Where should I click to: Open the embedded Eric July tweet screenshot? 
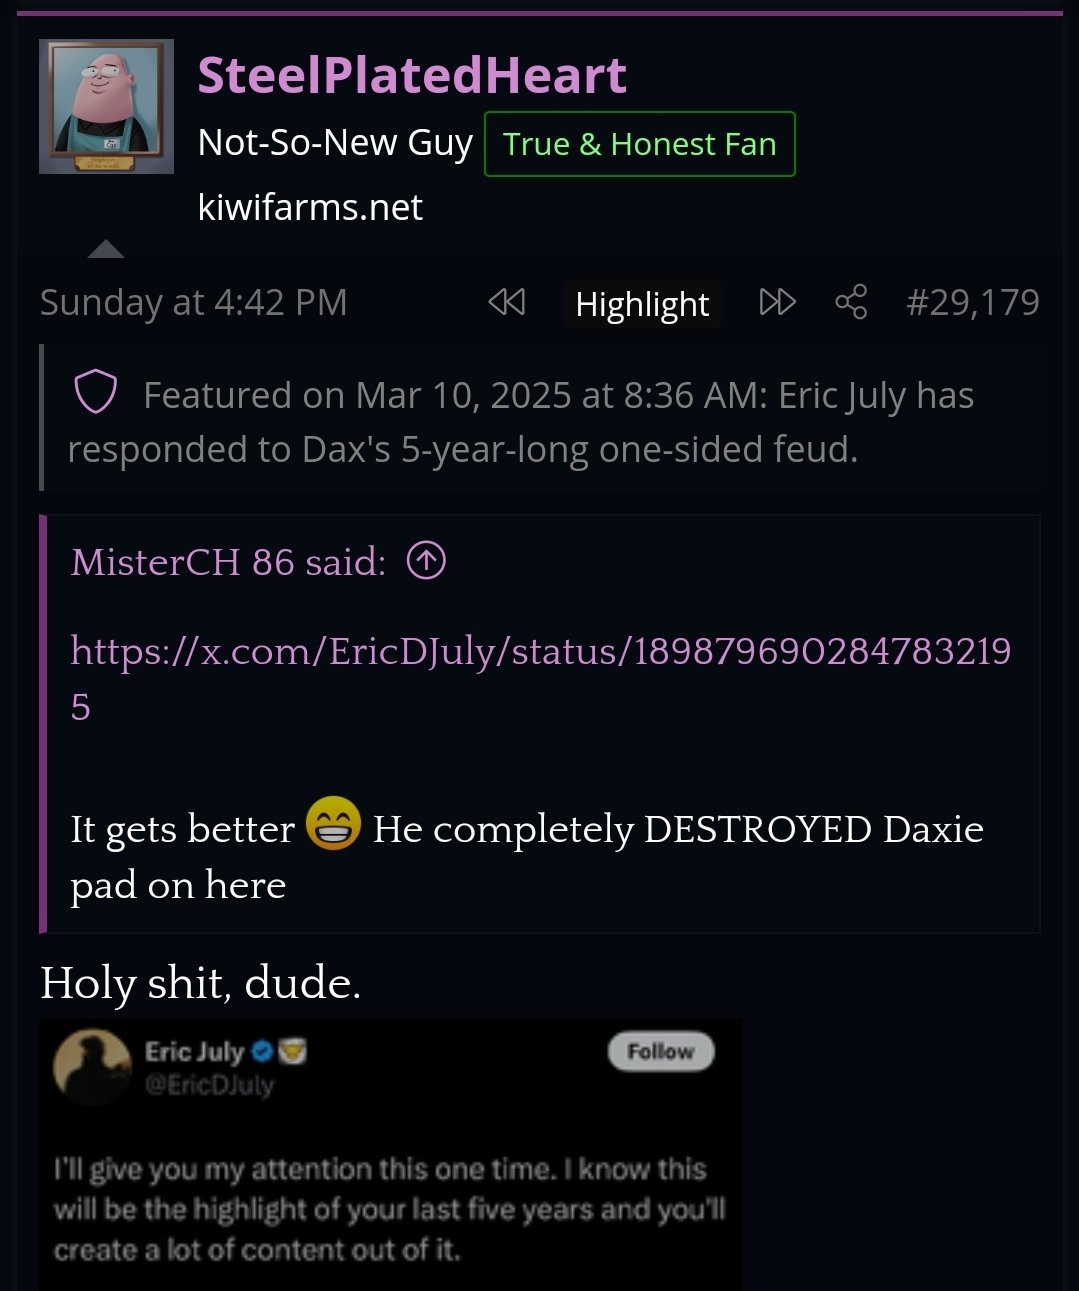point(391,1155)
